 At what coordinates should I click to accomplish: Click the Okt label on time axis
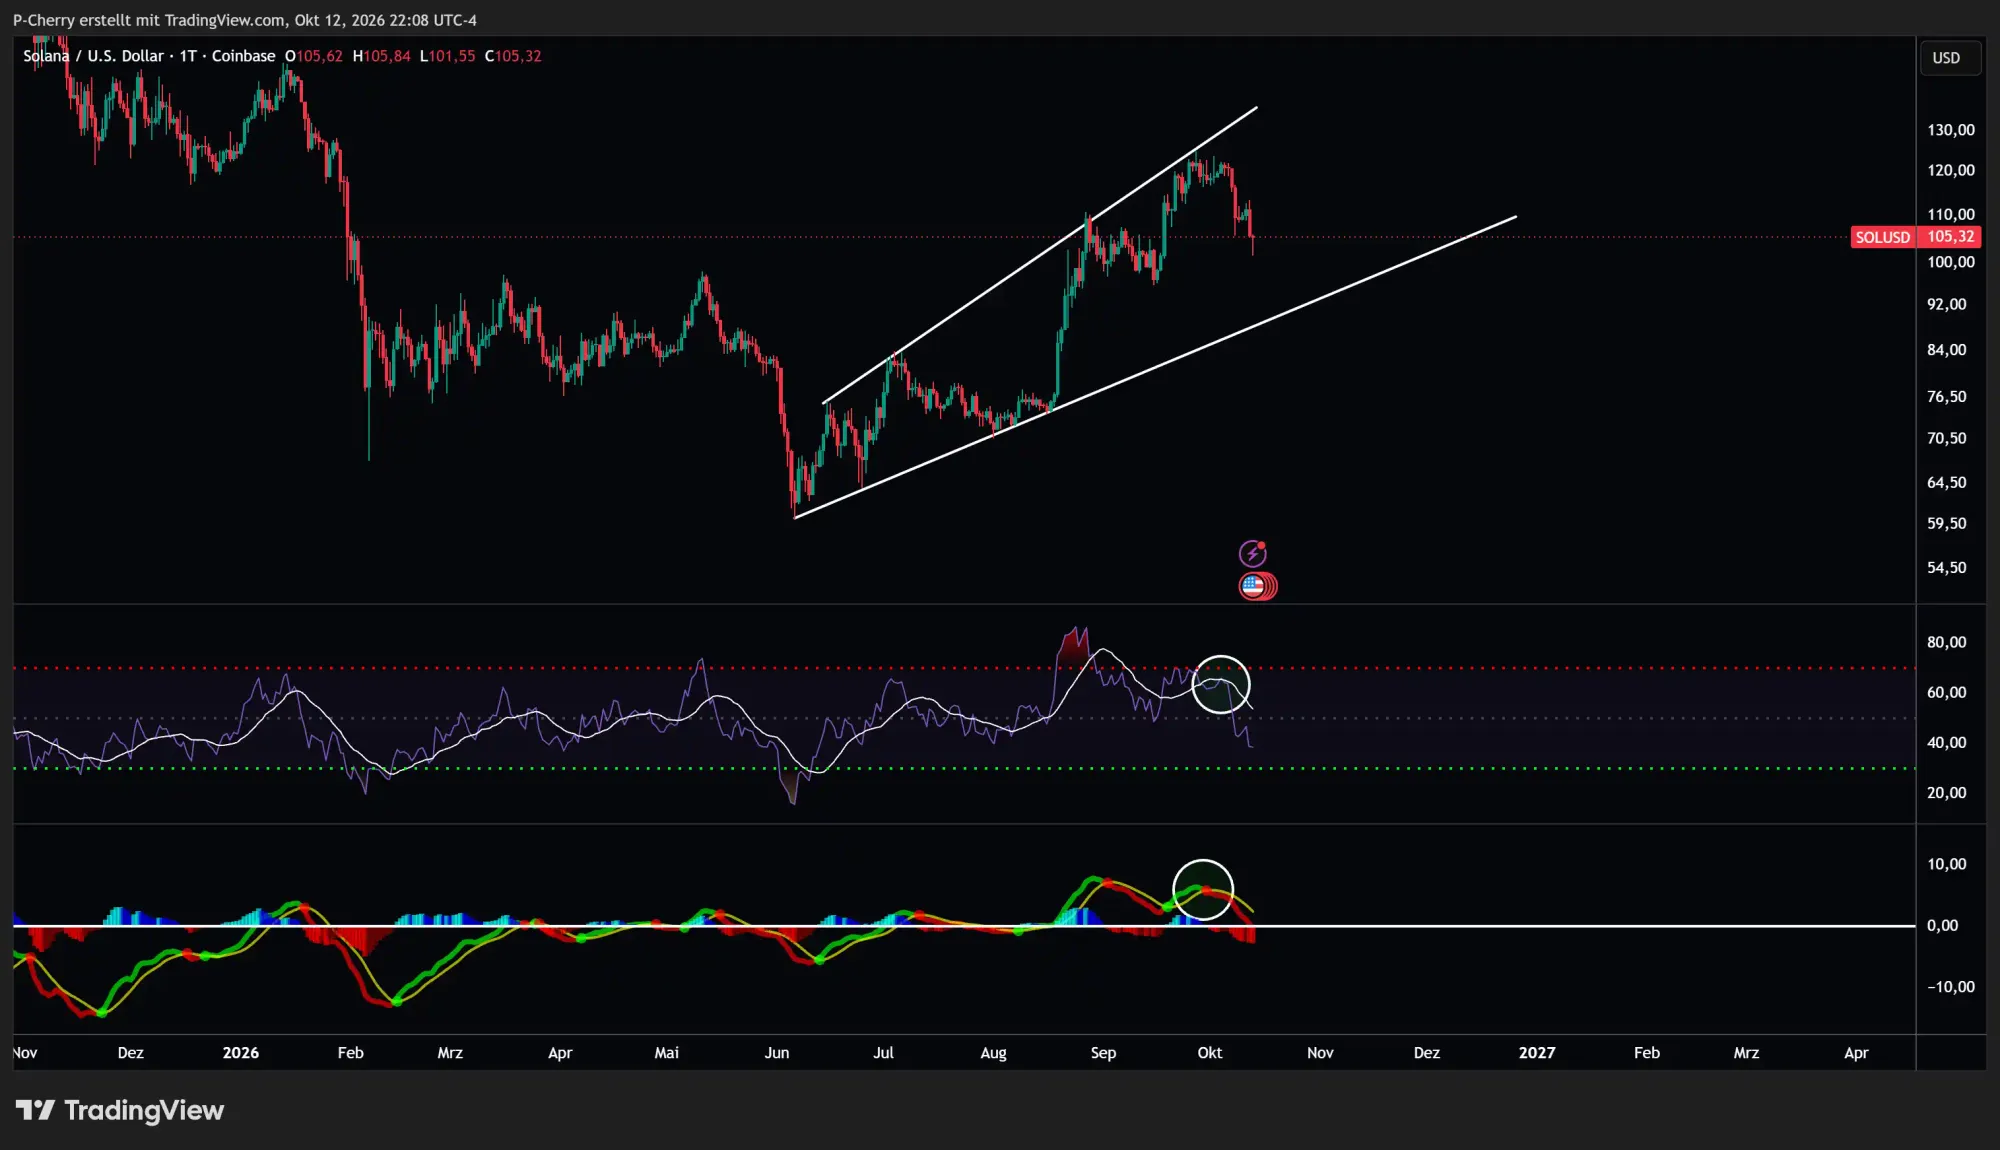(x=1210, y=1053)
